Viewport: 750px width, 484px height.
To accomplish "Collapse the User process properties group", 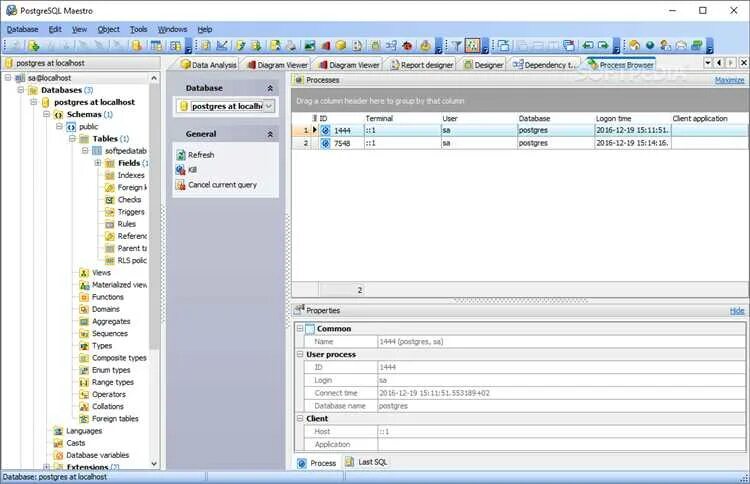I will coord(300,354).
